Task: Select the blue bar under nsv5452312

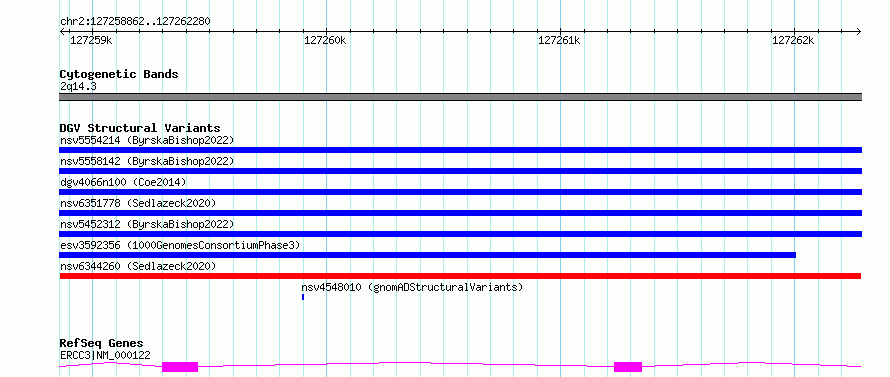Action: click(x=460, y=234)
